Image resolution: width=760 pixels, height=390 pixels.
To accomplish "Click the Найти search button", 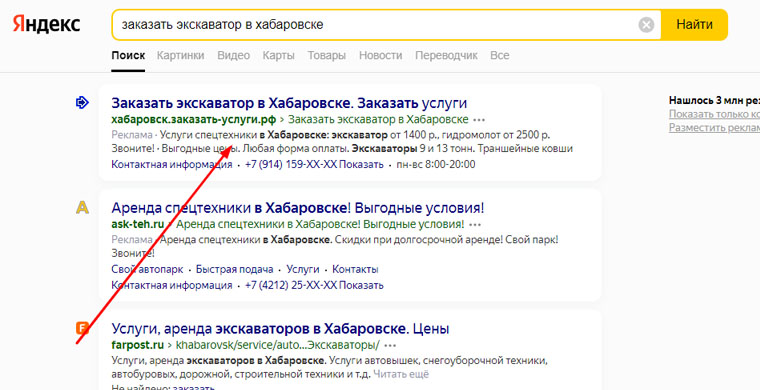I will (x=694, y=25).
